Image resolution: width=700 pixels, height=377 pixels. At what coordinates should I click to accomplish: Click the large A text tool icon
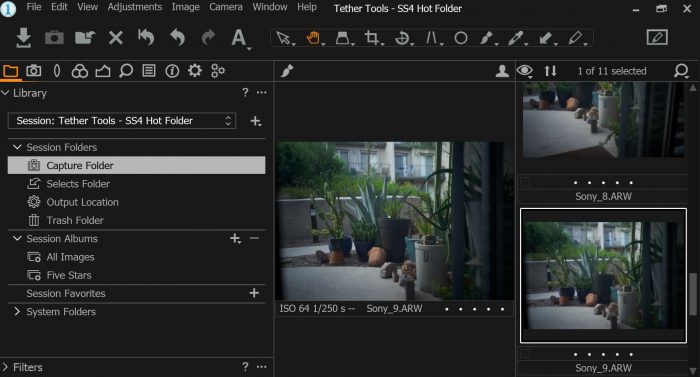(x=239, y=38)
